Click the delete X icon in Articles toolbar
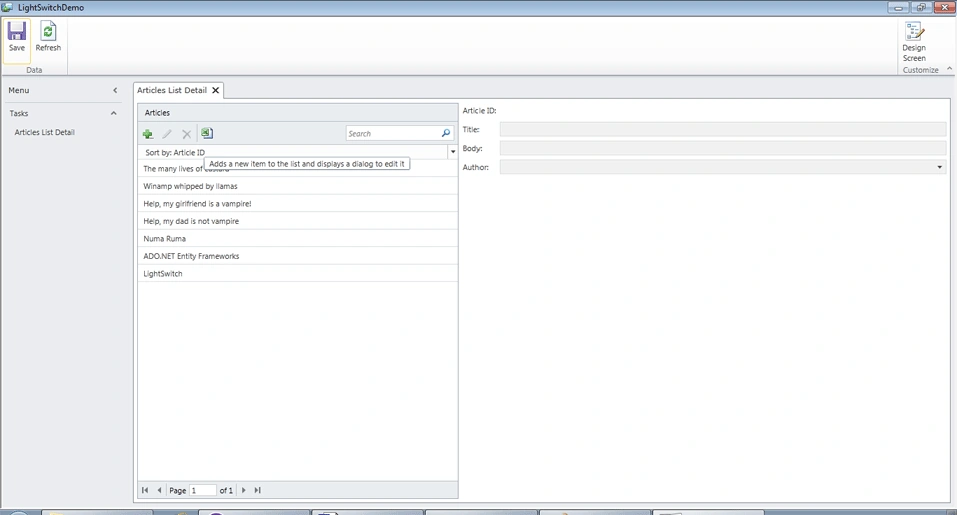This screenshot has width=957, height=515. pyautogui.click(x=187, y=134)
